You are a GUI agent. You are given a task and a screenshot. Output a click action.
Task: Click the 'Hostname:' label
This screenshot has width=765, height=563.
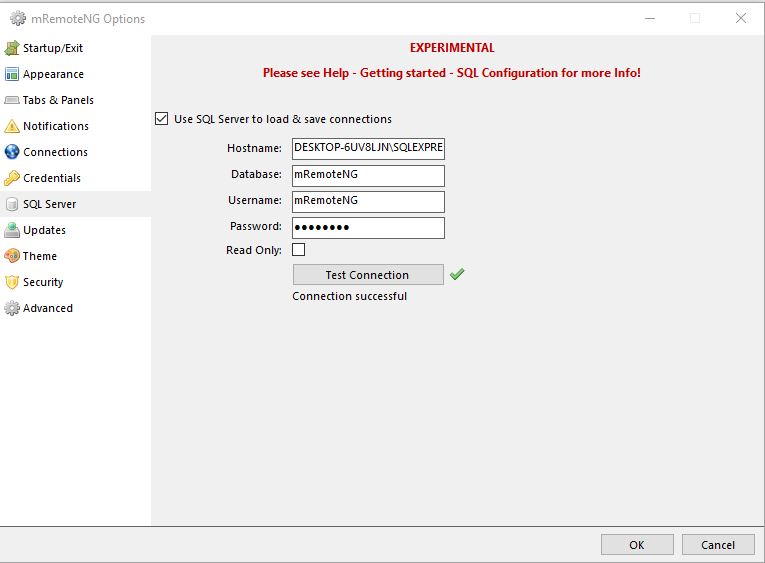pos(254,148)
